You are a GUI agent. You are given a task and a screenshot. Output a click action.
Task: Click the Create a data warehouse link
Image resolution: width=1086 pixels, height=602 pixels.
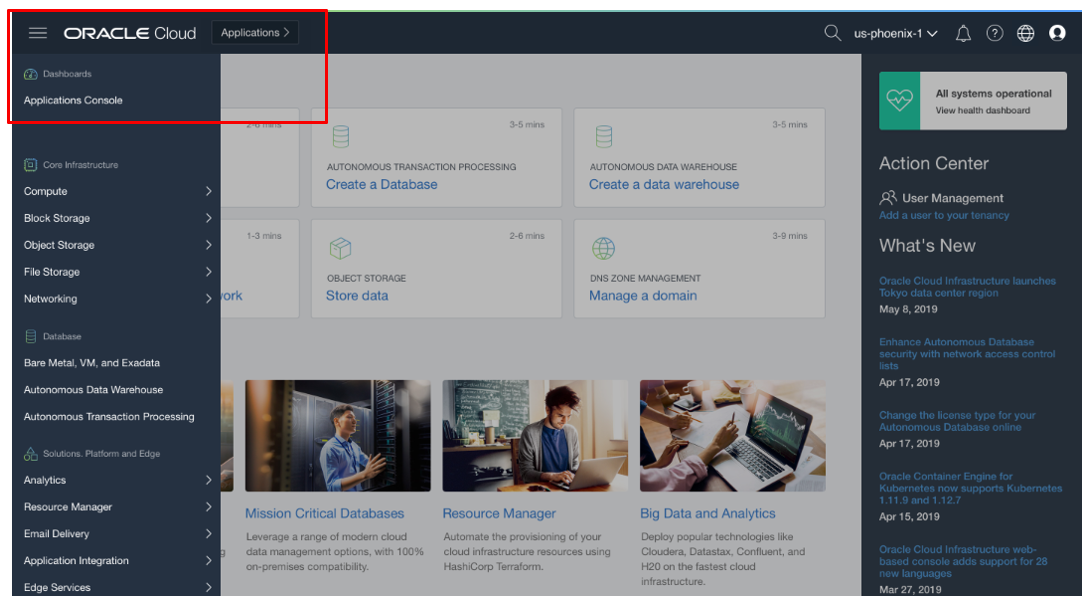click(664, 184)
